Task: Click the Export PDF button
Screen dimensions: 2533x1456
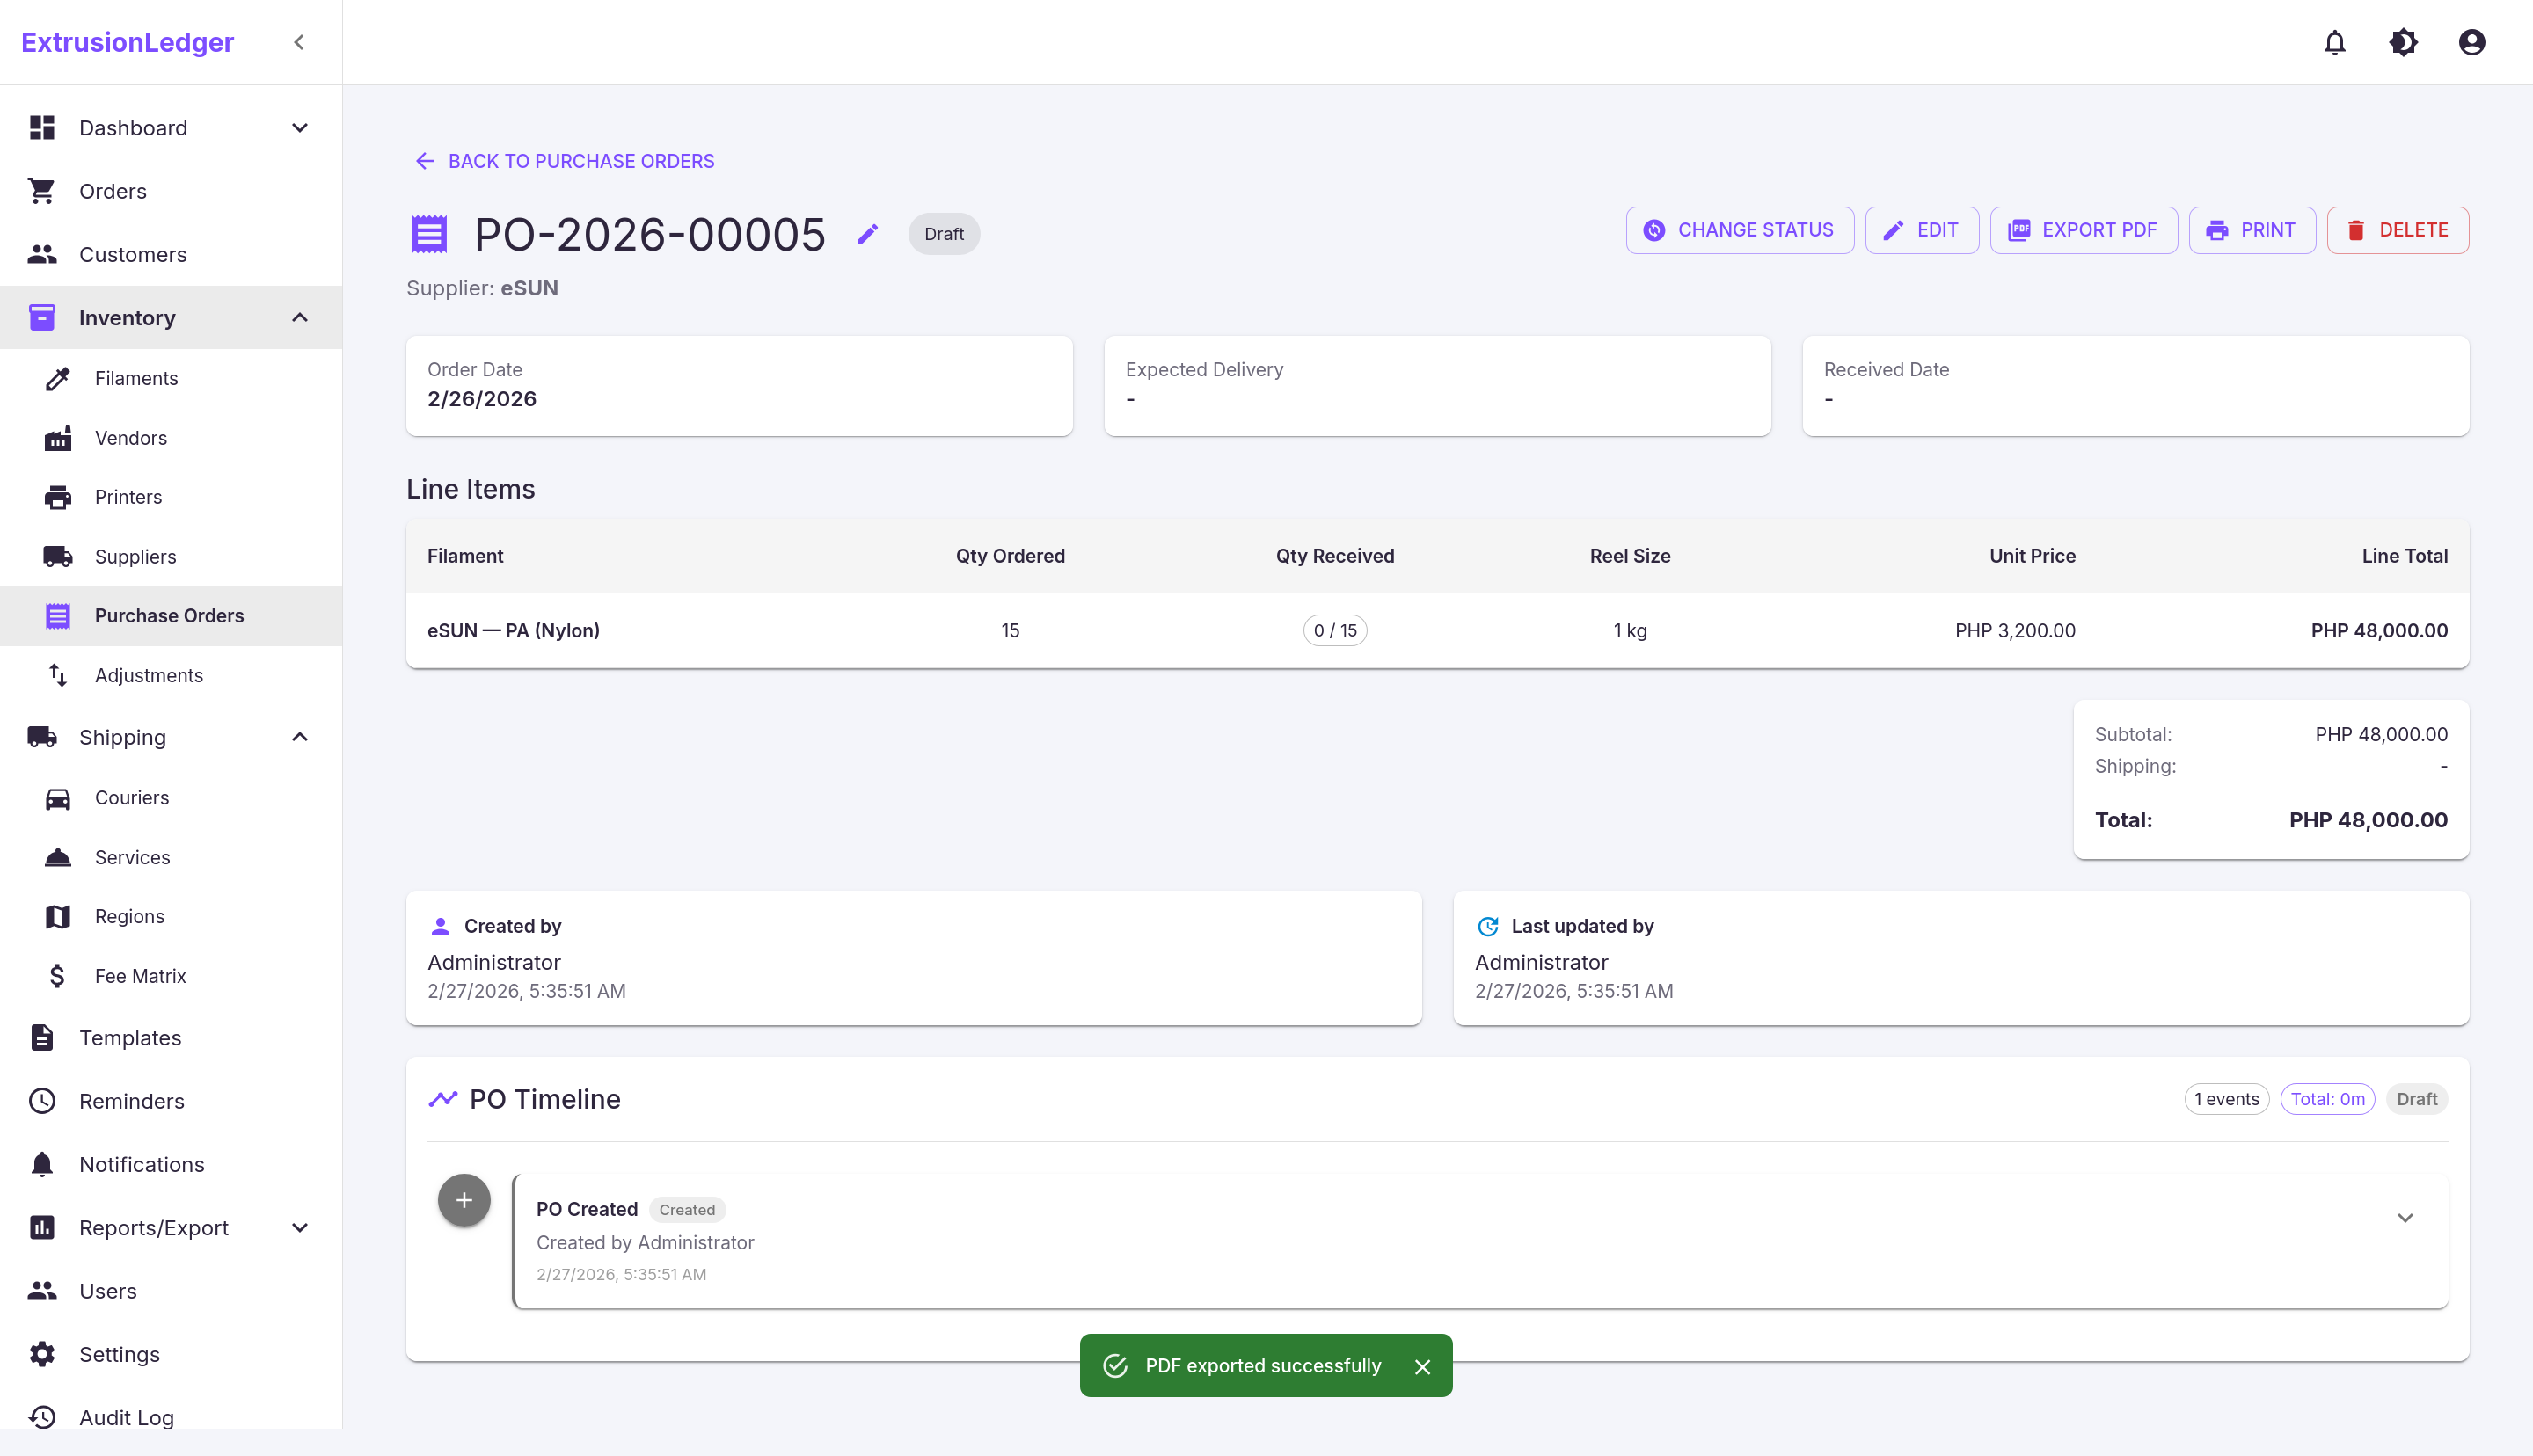Action: coord(2083,230)
